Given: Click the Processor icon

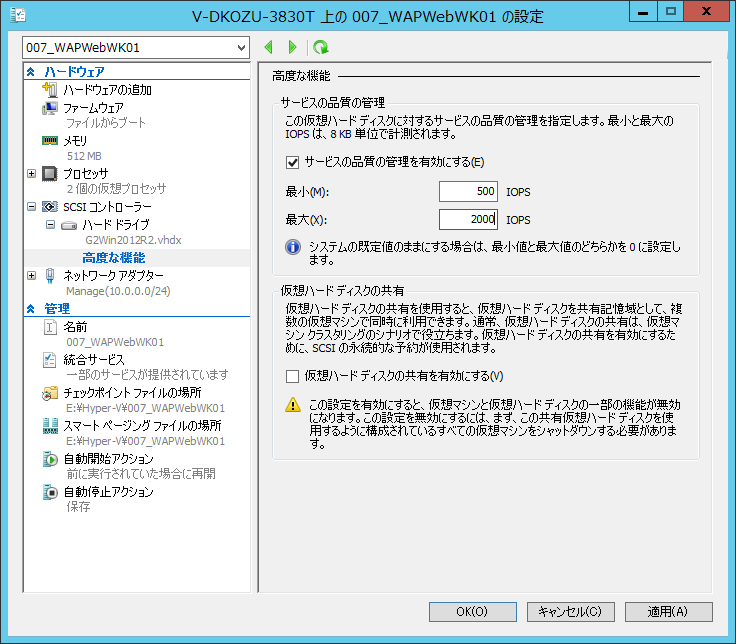Looking at the screenshot, I should (x=50, y=174).
